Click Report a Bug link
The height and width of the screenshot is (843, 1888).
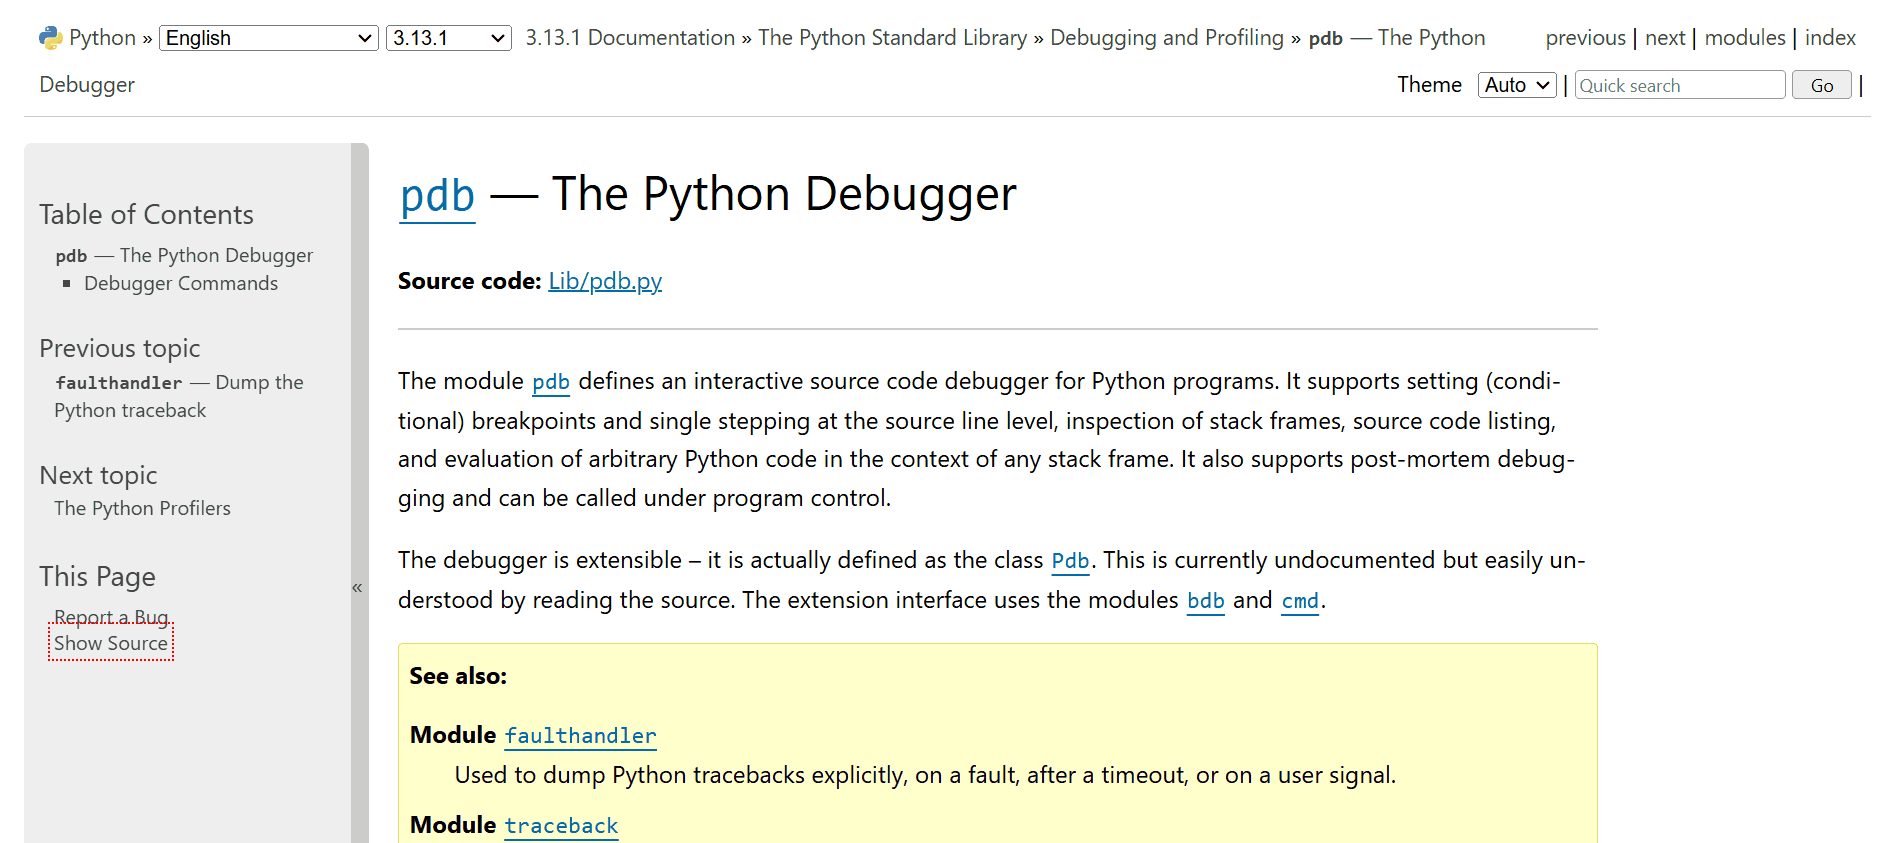111,616
